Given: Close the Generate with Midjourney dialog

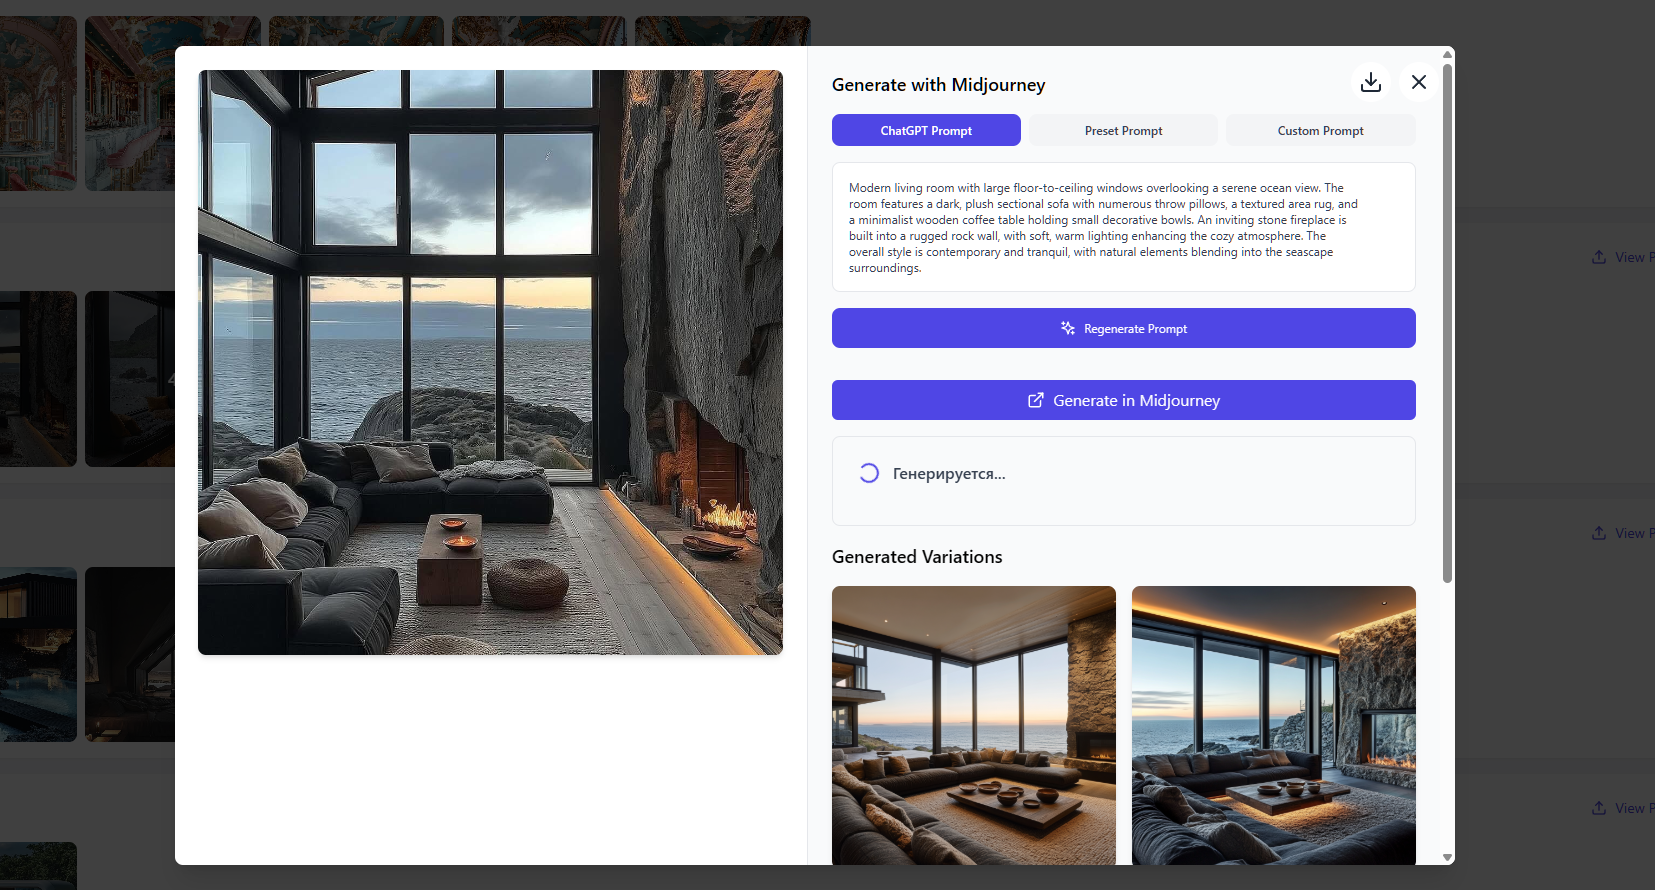Looking at the screenshot, I should coord(1419,82).
